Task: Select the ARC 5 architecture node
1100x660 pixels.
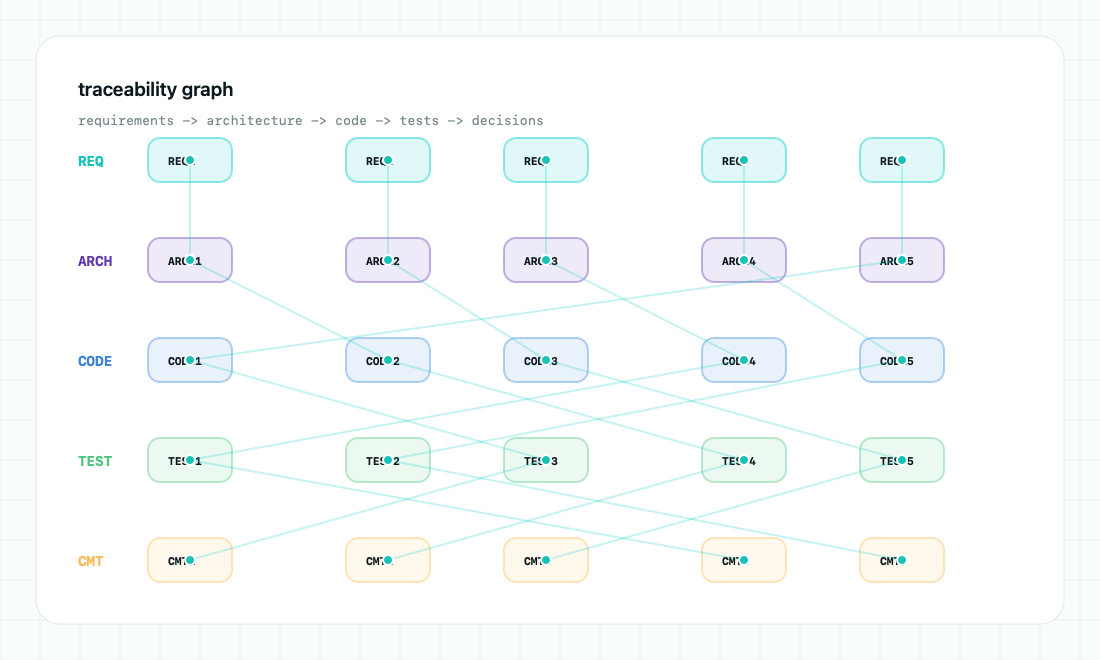Action: (x=901, y=260)
